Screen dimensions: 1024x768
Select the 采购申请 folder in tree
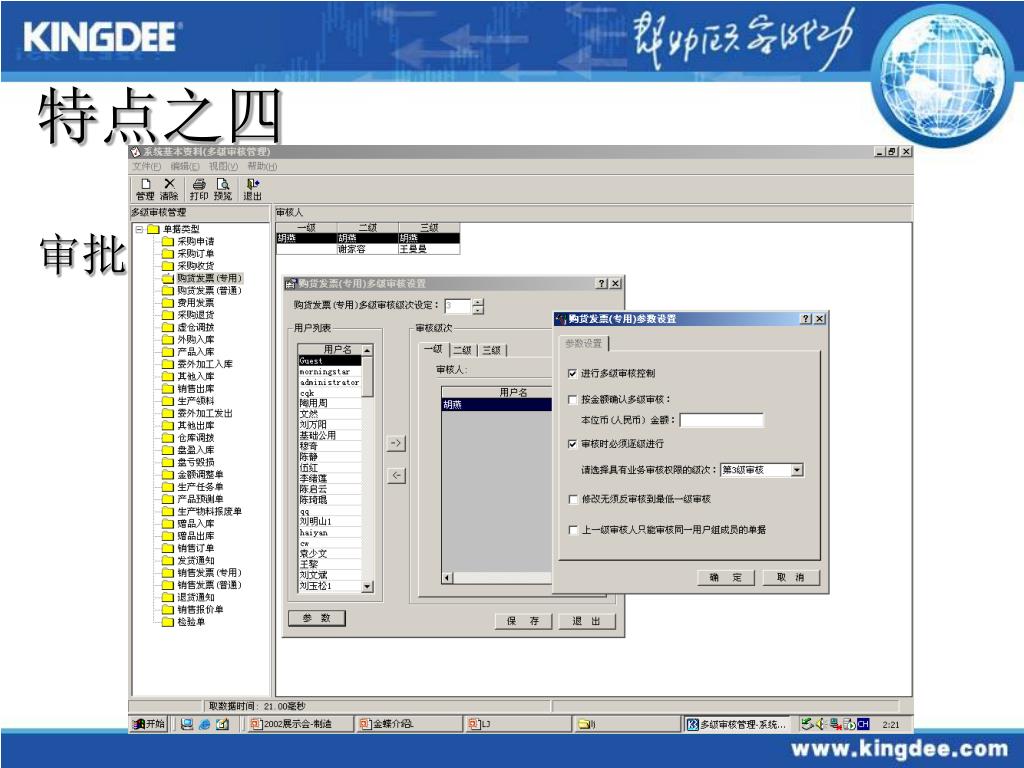[x=188, y=242]
